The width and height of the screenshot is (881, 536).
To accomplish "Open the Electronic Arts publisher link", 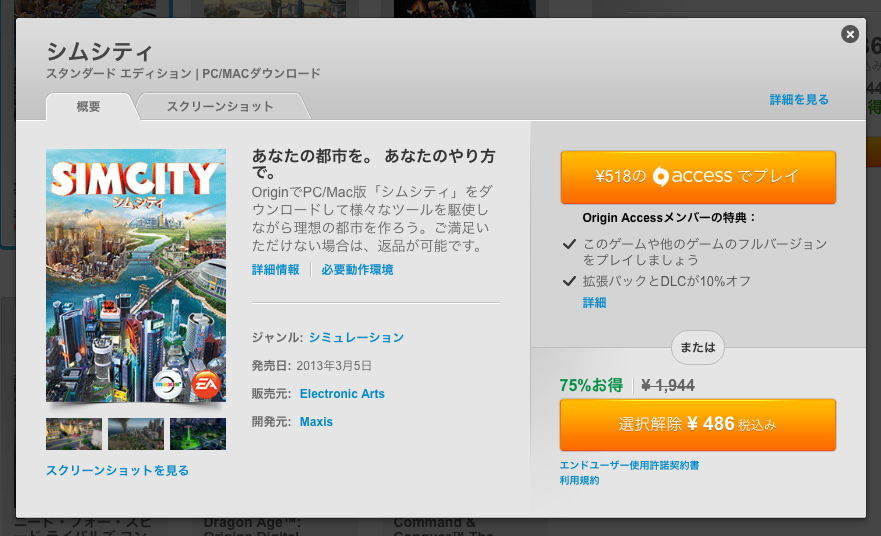I will pos(342,394).
